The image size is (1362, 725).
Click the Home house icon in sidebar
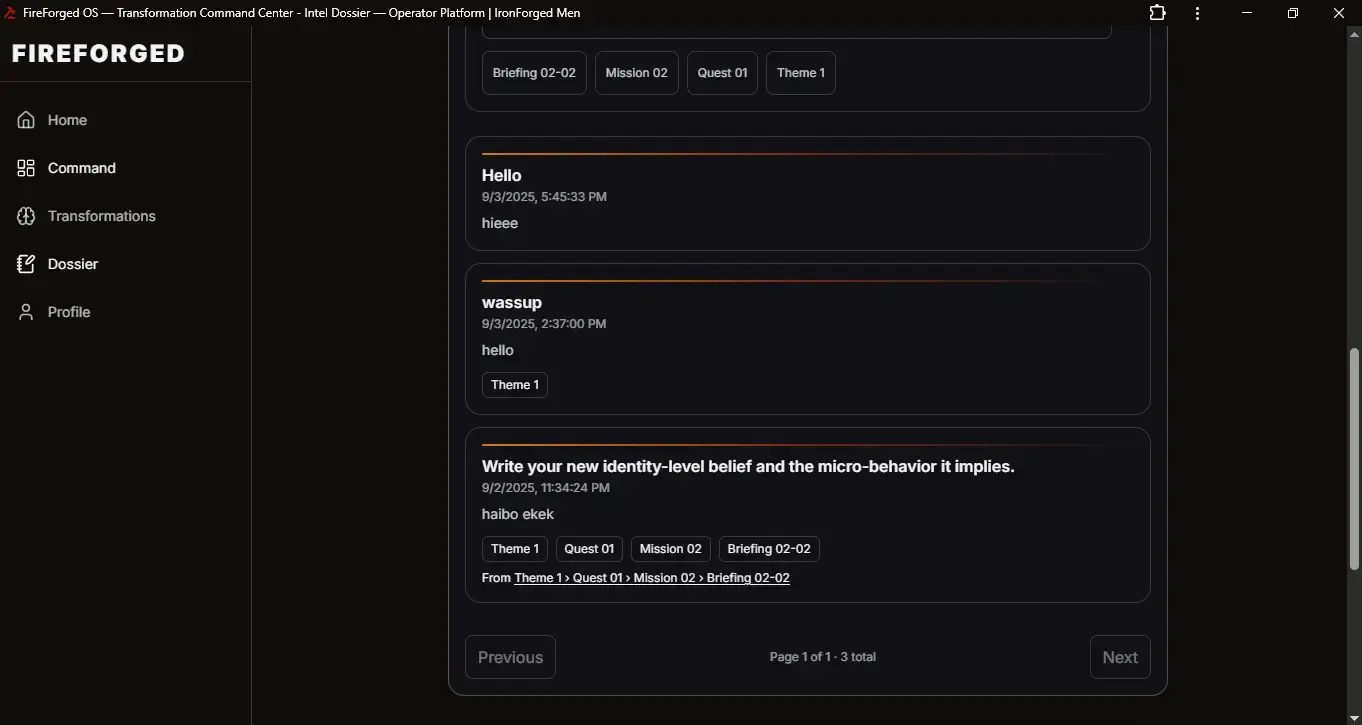pyautogui.click(x=26, y=120)
